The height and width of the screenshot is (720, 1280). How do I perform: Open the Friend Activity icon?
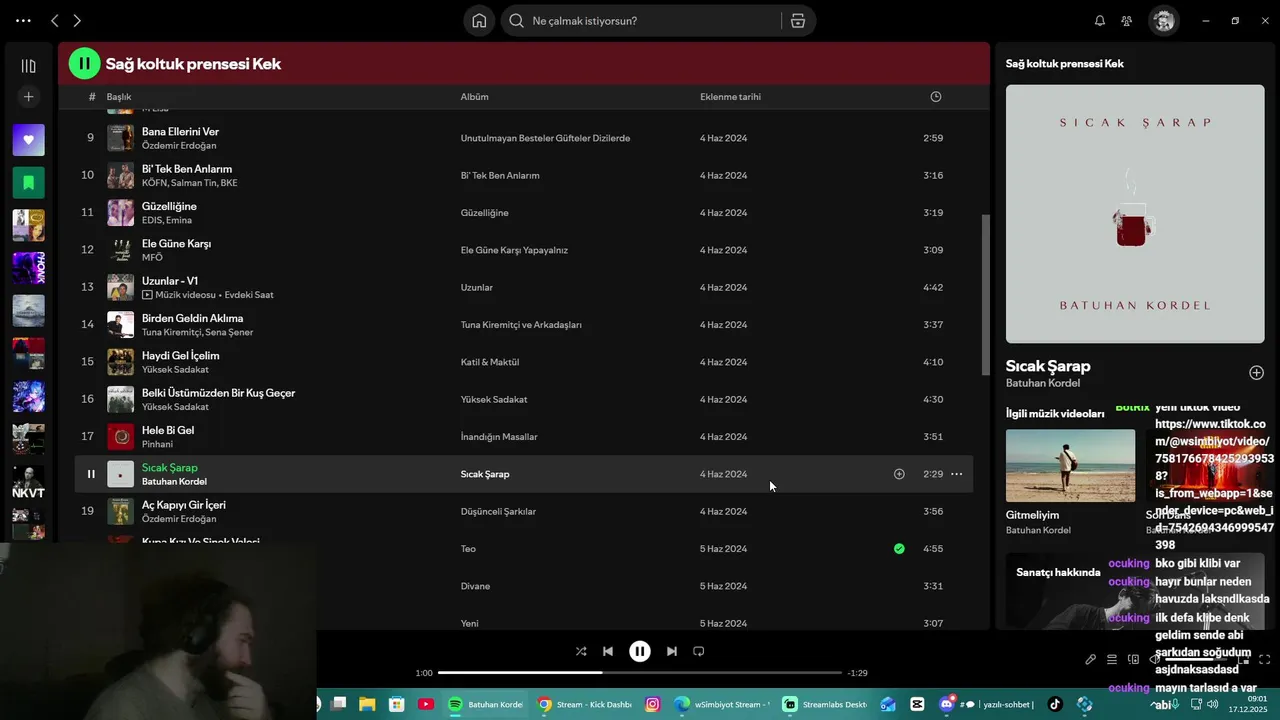click(1127, 21)
